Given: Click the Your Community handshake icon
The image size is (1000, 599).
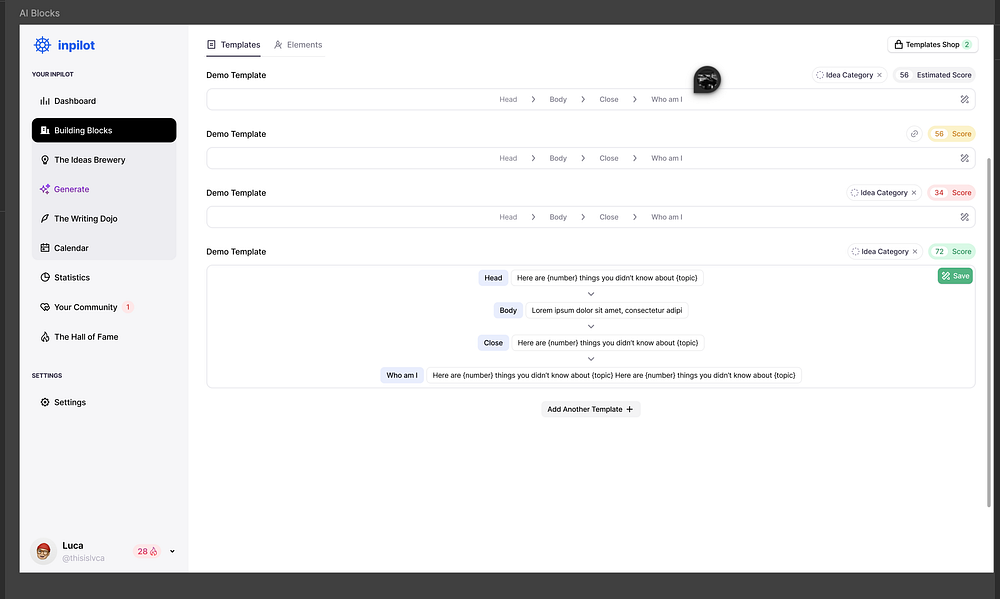Looking at the screenshot, I should pos(45,307).
